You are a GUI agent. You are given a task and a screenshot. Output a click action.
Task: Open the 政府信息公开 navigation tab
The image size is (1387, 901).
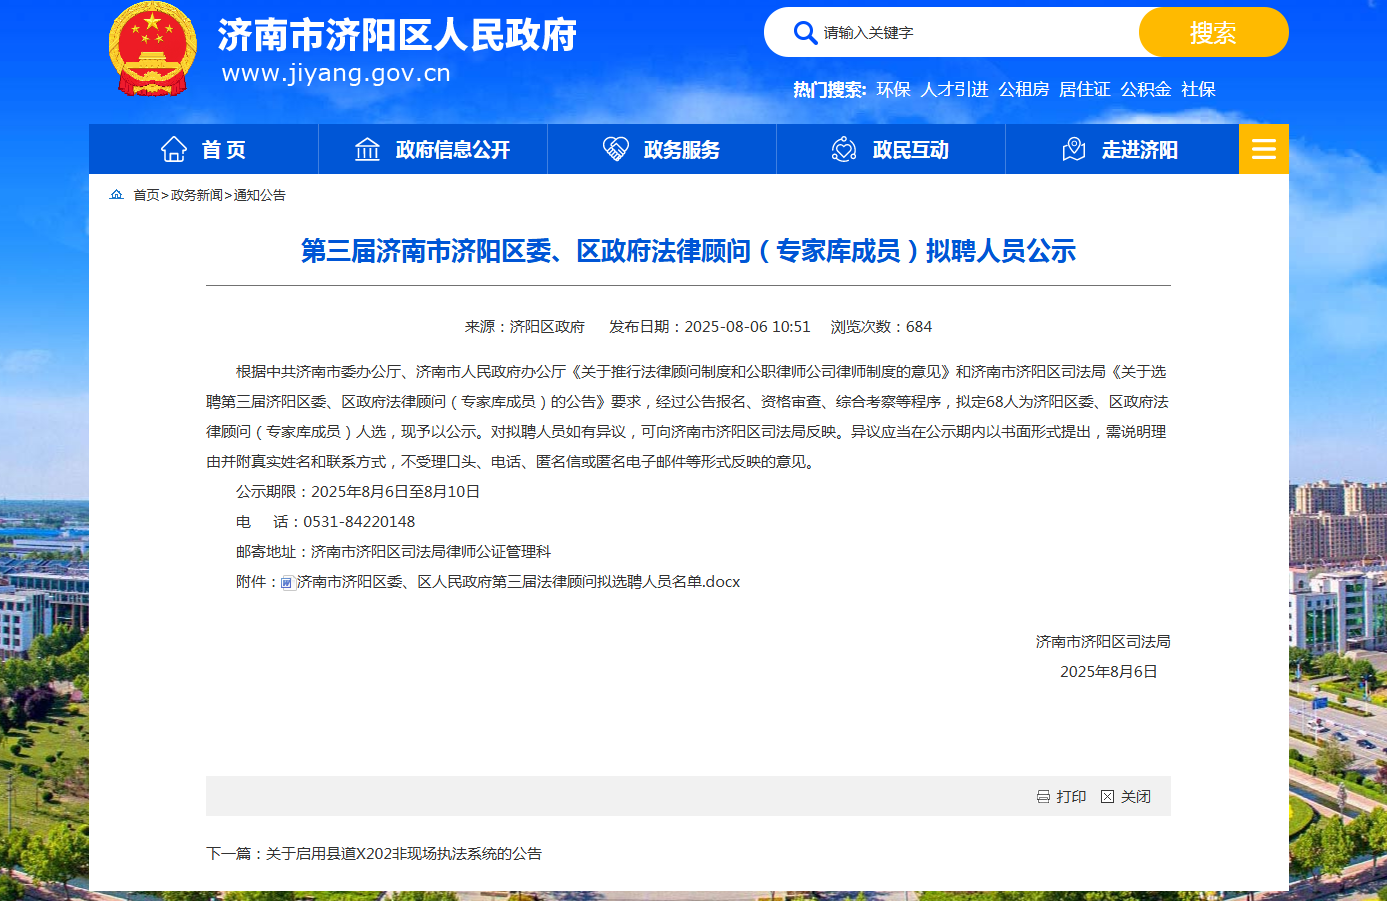(432, 149)
